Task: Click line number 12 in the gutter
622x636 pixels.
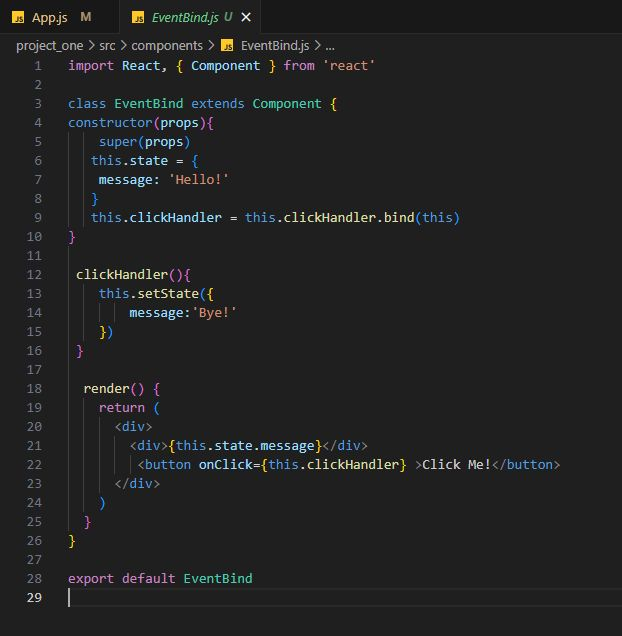Action: tap(34, 275)
